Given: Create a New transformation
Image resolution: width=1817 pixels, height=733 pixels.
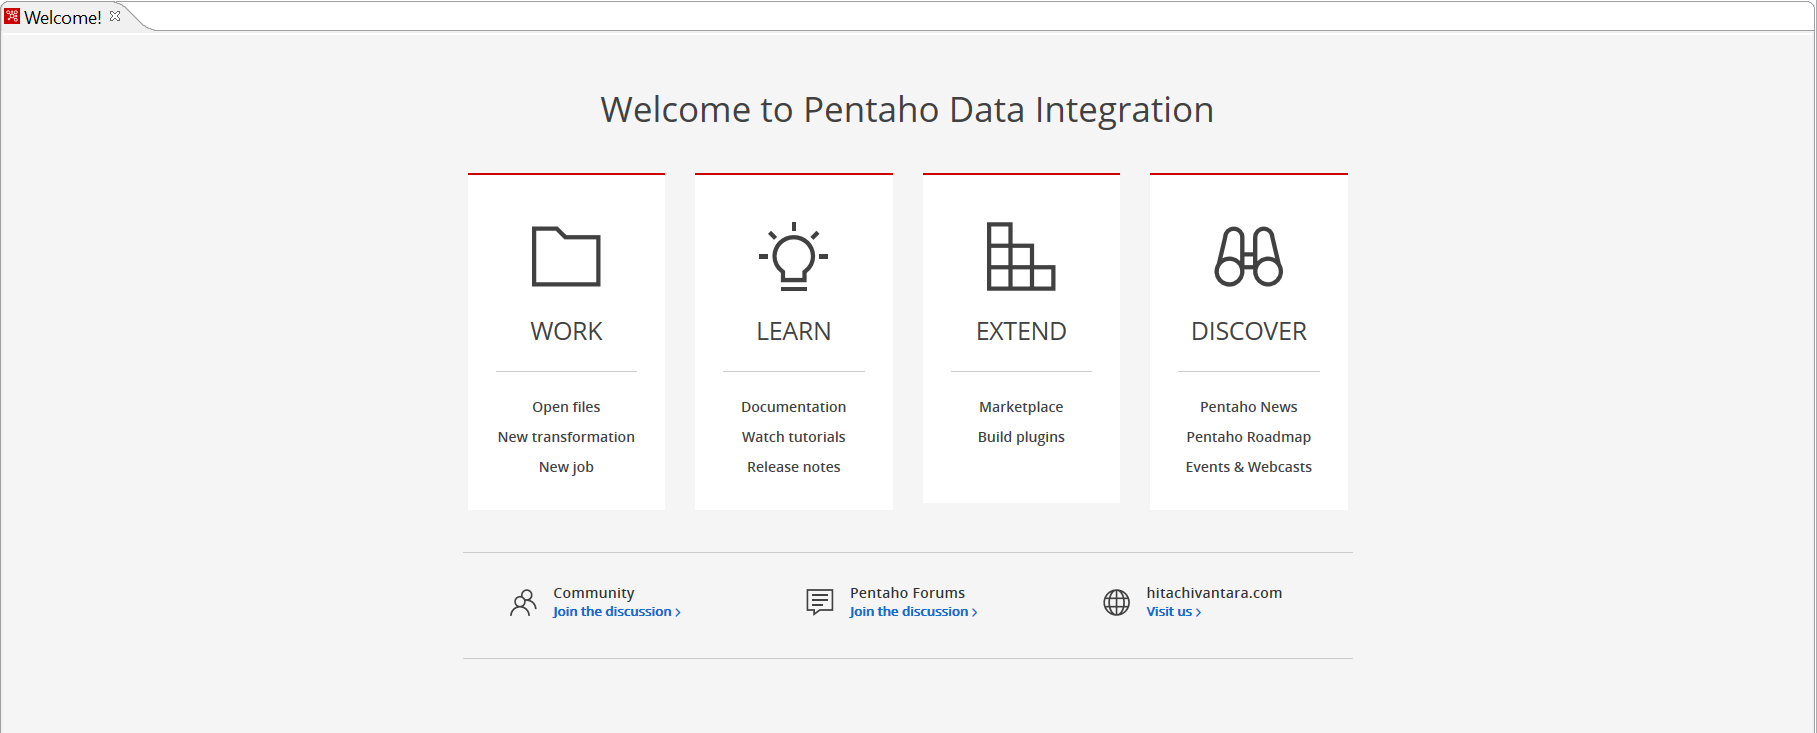Looking at the screenshot, I should [x=566, y=437].
